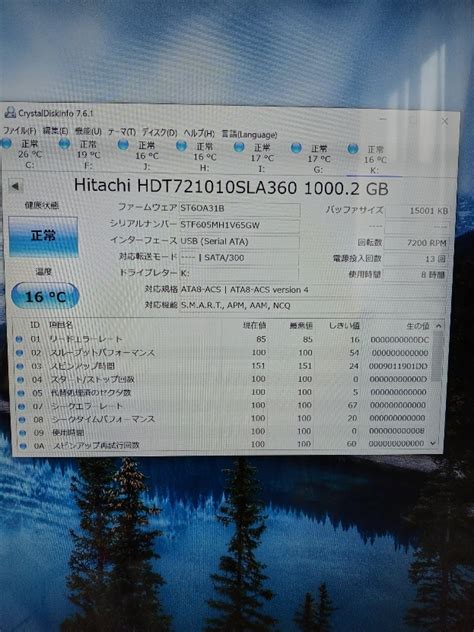Click the power on count value 13 回

pos(415,259)
